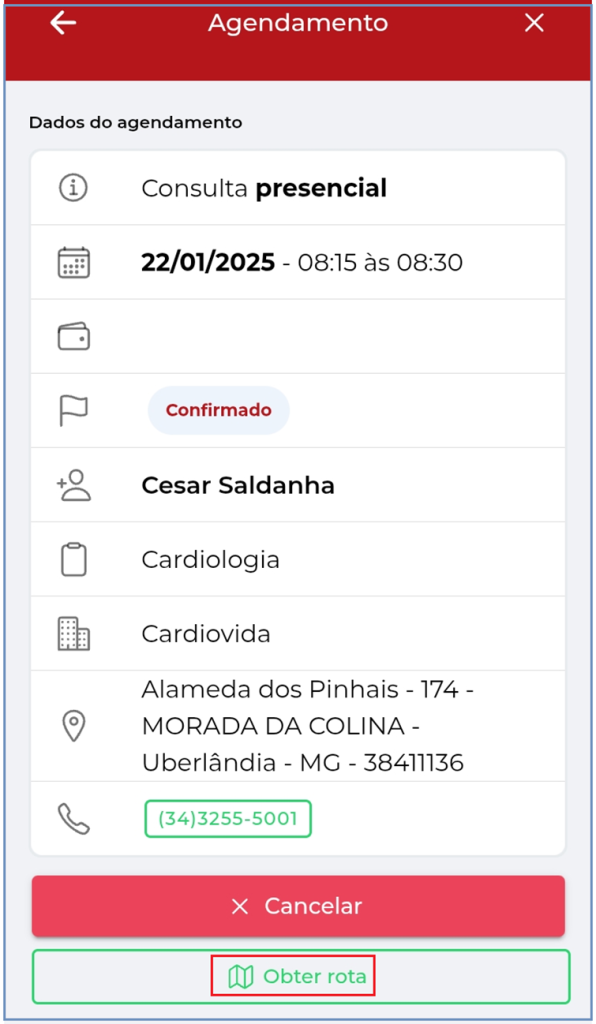Go back using the arrow icon
This screenshot has height=1024, width=596.
(x=63, y=23)
